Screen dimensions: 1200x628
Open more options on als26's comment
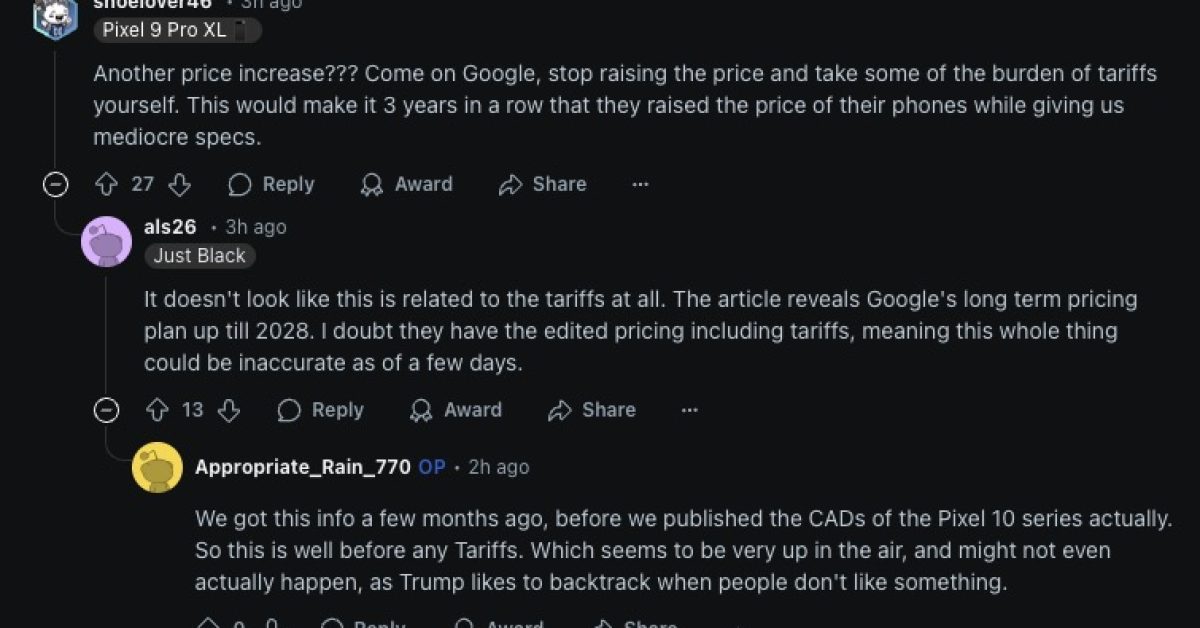[690, 410]
